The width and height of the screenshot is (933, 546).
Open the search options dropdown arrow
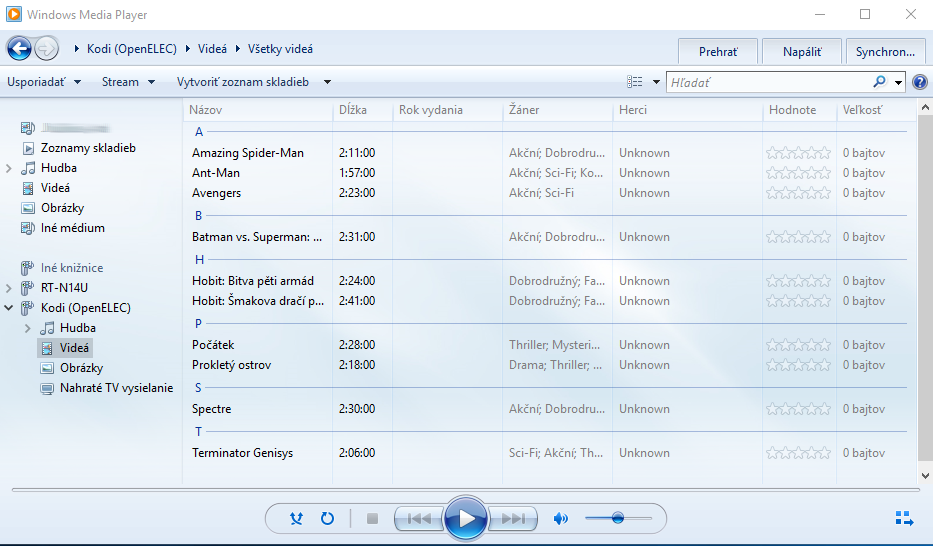898,82
